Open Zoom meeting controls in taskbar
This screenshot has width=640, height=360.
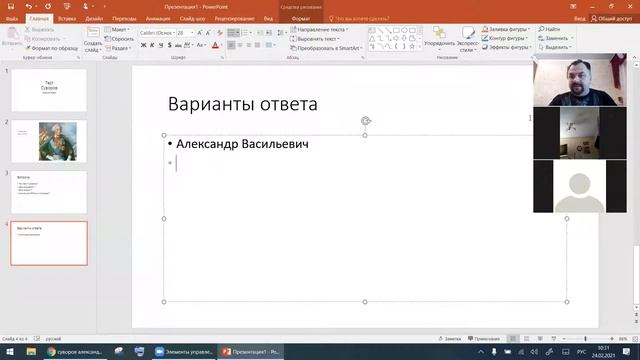pyautogui.click(x=184, y=351)
